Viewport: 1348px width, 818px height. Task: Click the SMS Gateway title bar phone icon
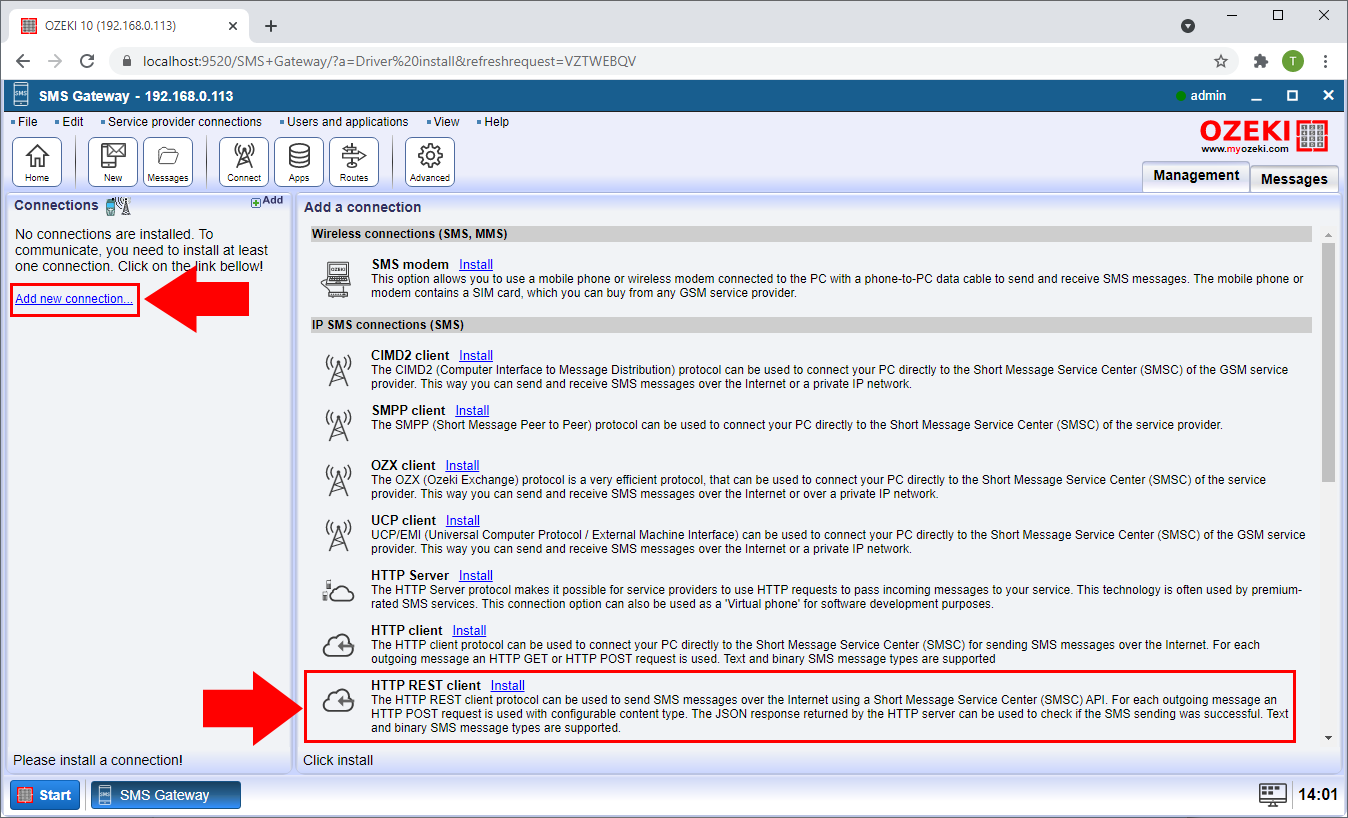click(21, 96)
